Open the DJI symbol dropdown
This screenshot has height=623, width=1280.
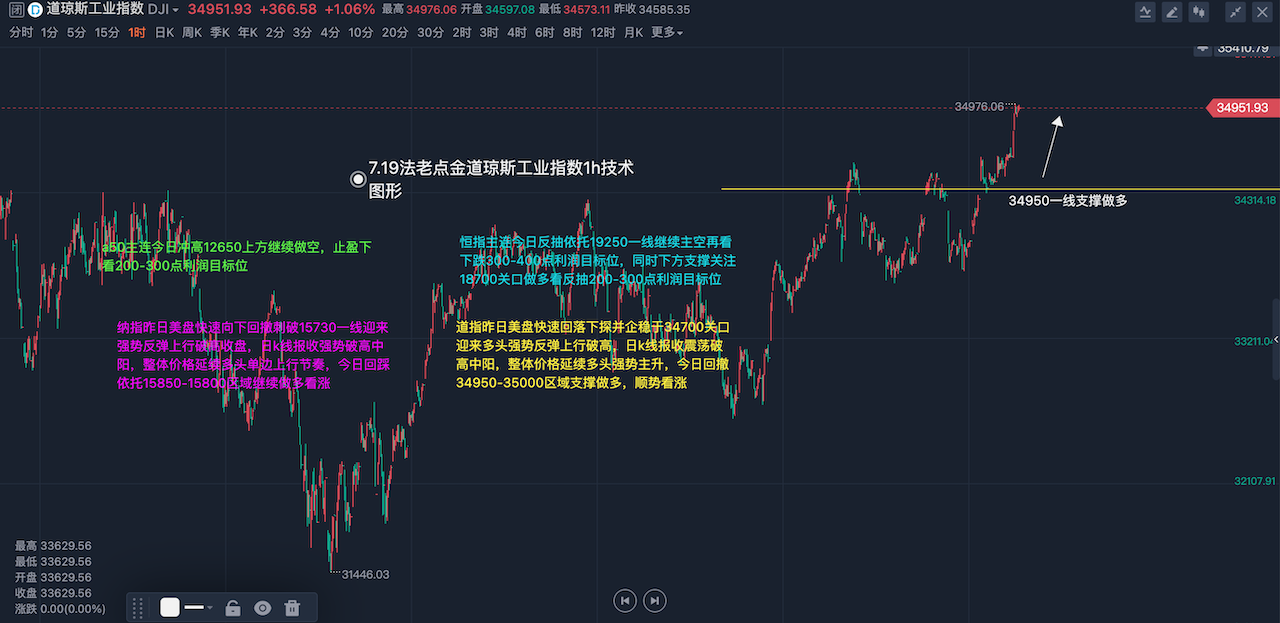[163, 9]
